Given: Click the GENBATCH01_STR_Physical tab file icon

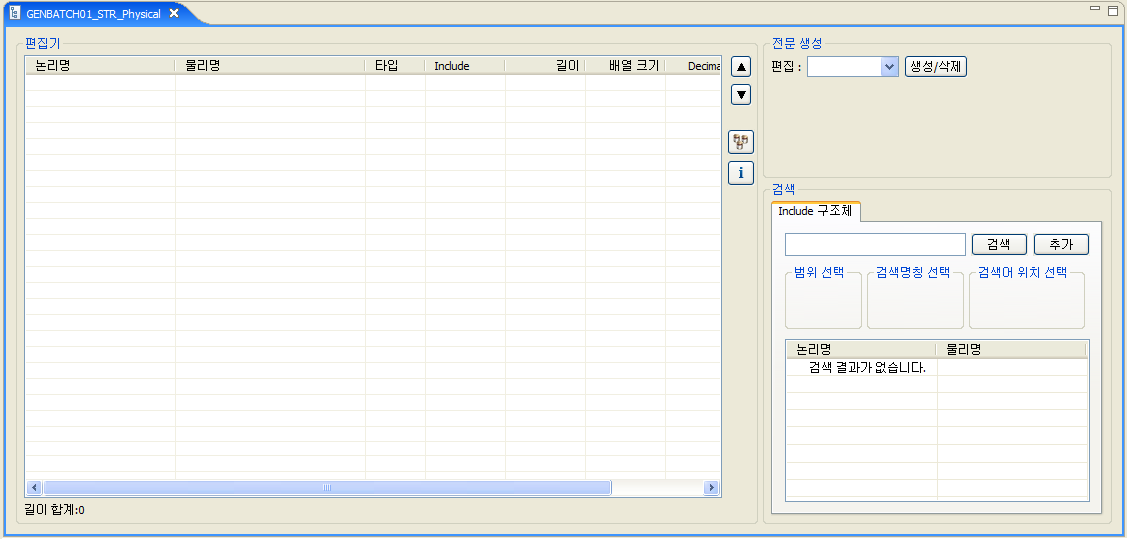Looking at the screenshot, I should pyautogui.click(x=15, y=13).
